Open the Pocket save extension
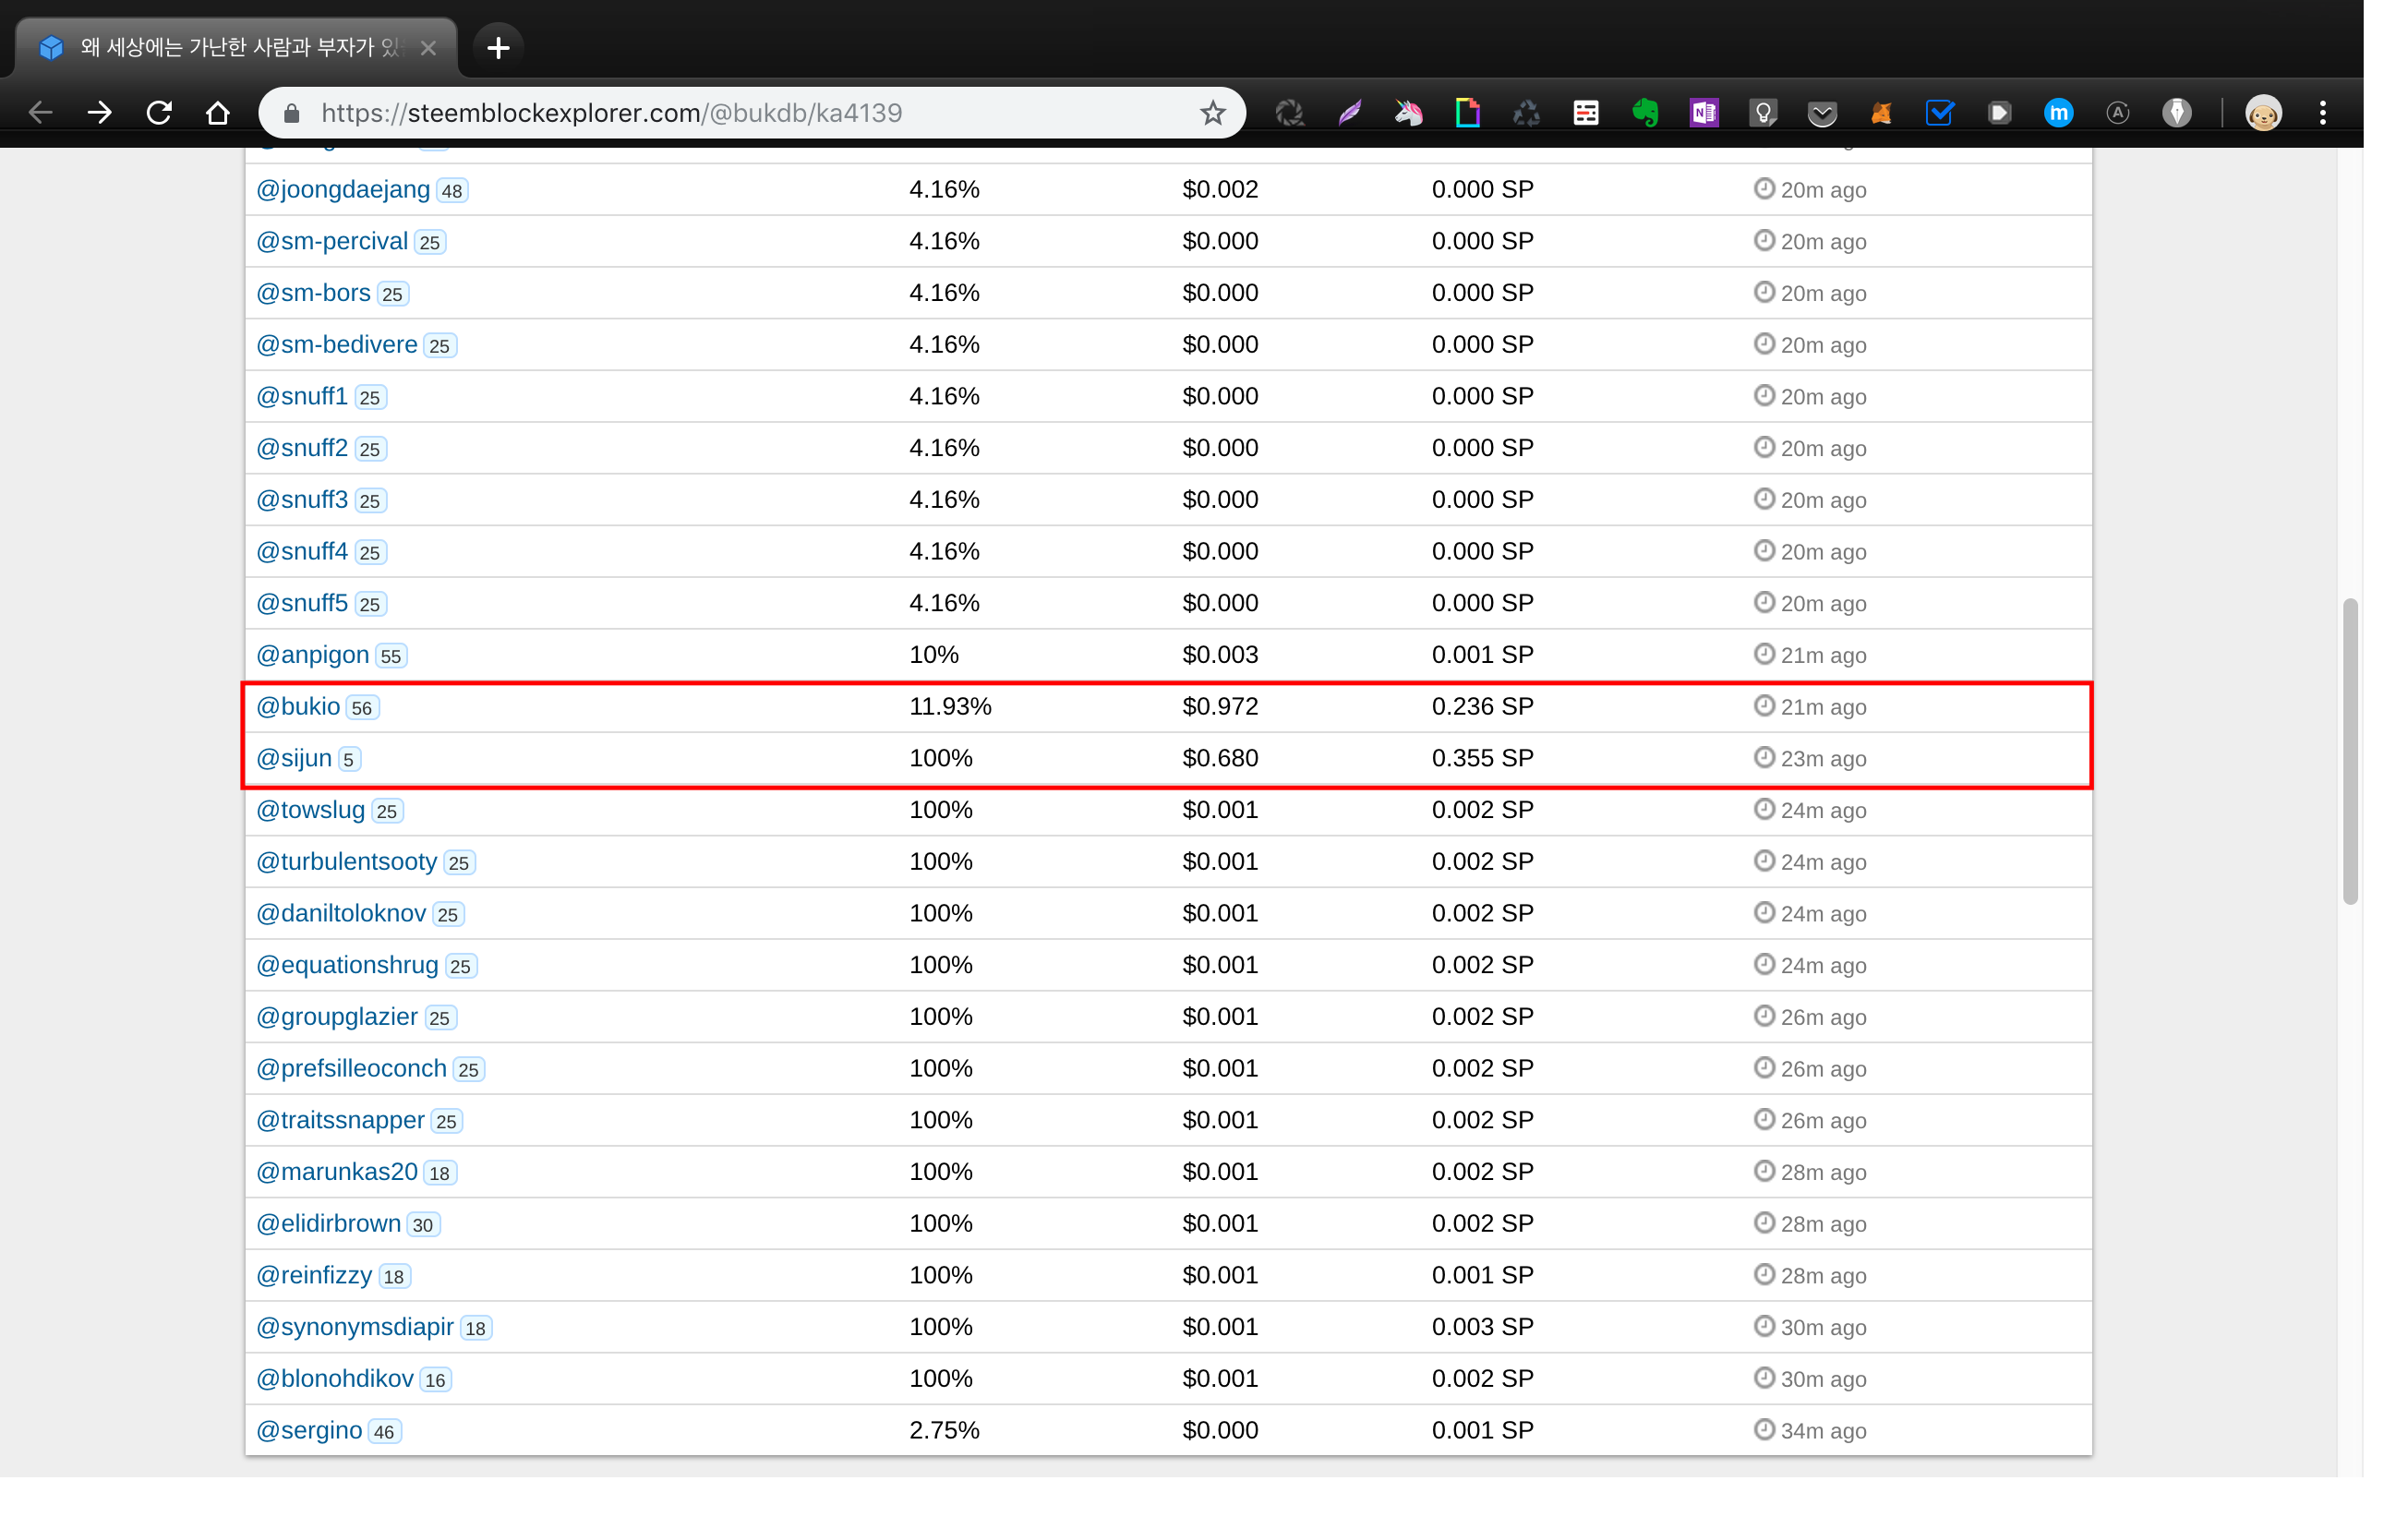Screen dimensions: 2408x1529 1822,113
